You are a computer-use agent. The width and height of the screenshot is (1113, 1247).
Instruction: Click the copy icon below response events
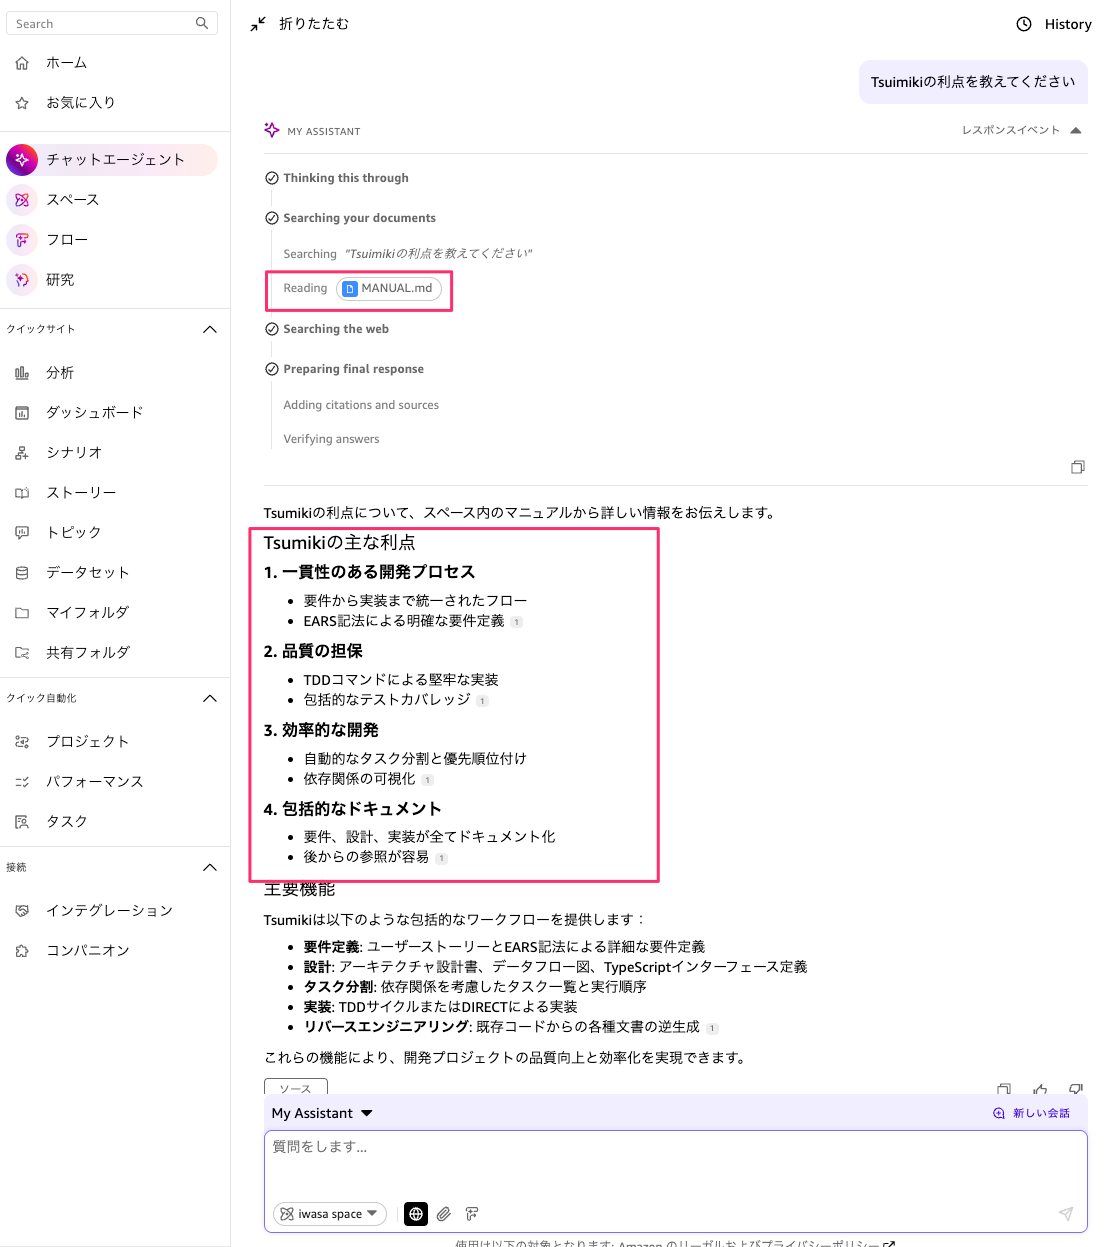pos(1078,467)
